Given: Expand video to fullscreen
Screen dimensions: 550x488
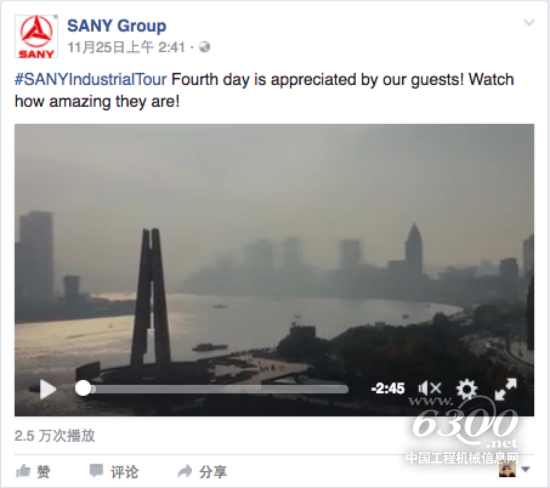Looking at the screenshot, I should pos(505,389).
